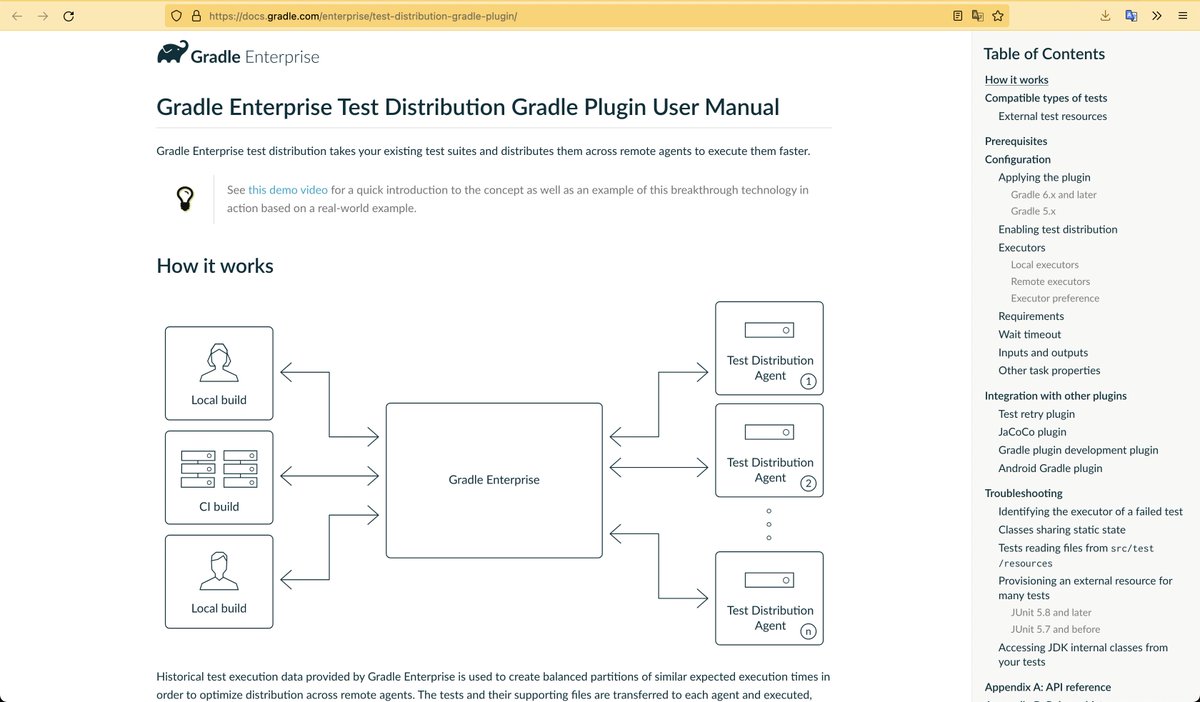Go to 'Classes sharing static state' entry
This screenshot has width=1200, height=702.
click(x=1062, y=529)
